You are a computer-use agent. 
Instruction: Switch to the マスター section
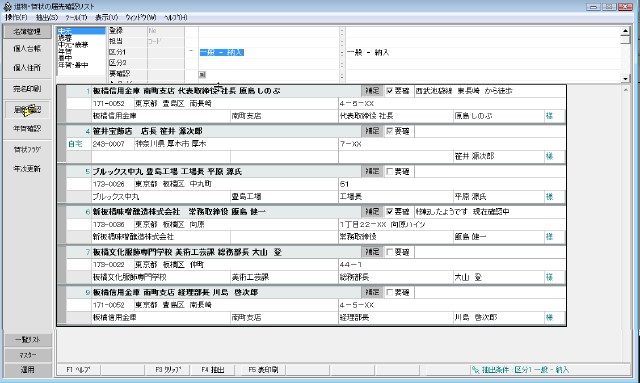pos(28,355)
